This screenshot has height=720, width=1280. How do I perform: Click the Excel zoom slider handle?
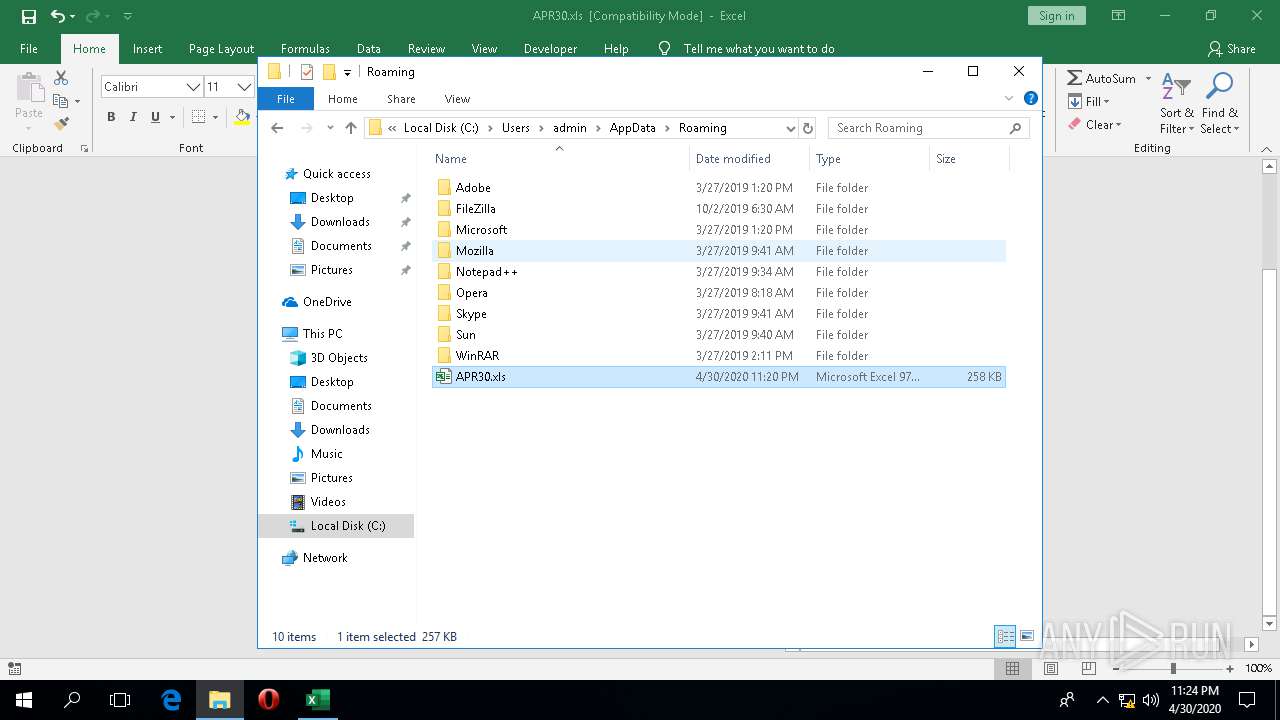tap(1173, 668)
